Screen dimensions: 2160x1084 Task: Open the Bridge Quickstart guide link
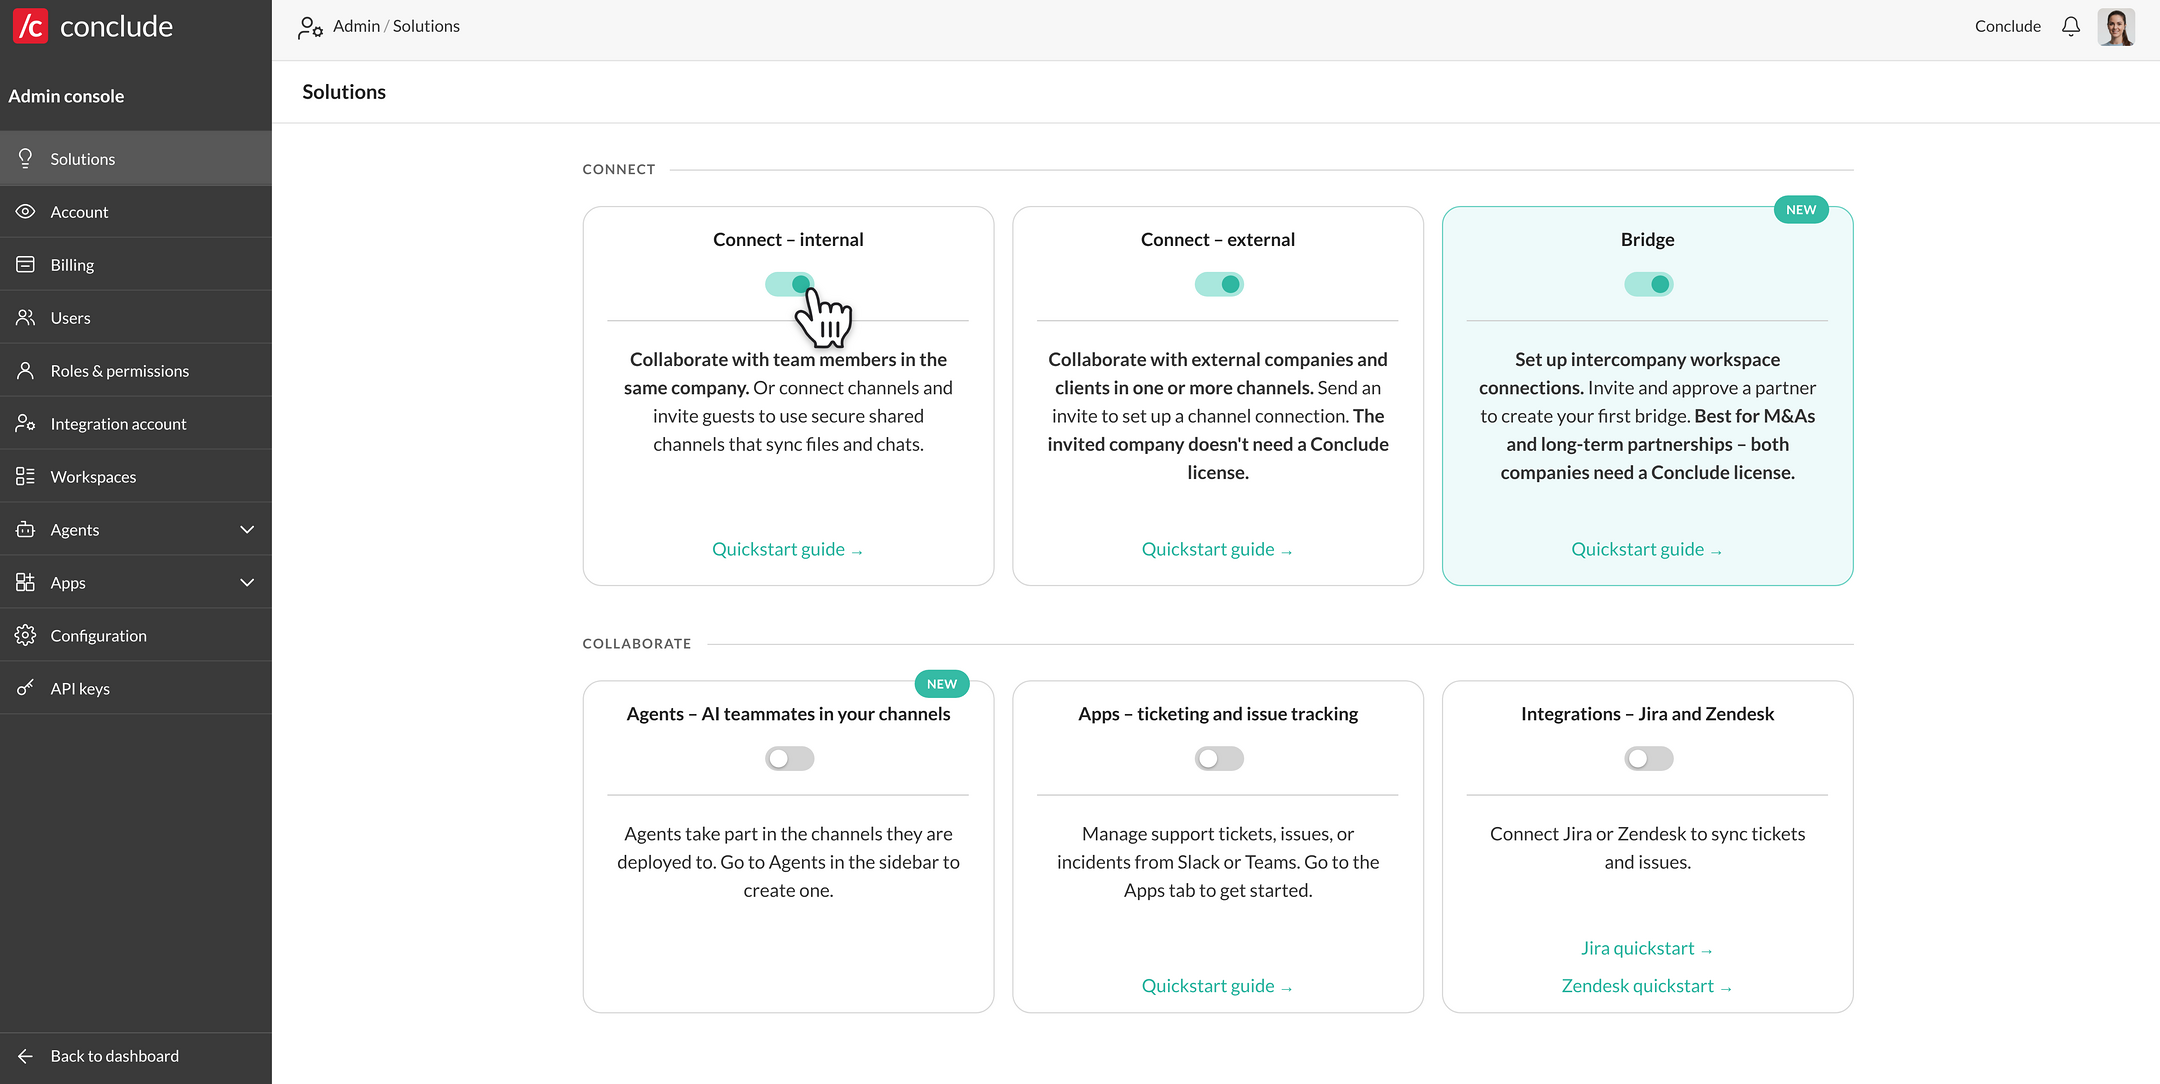(1647, 549)
